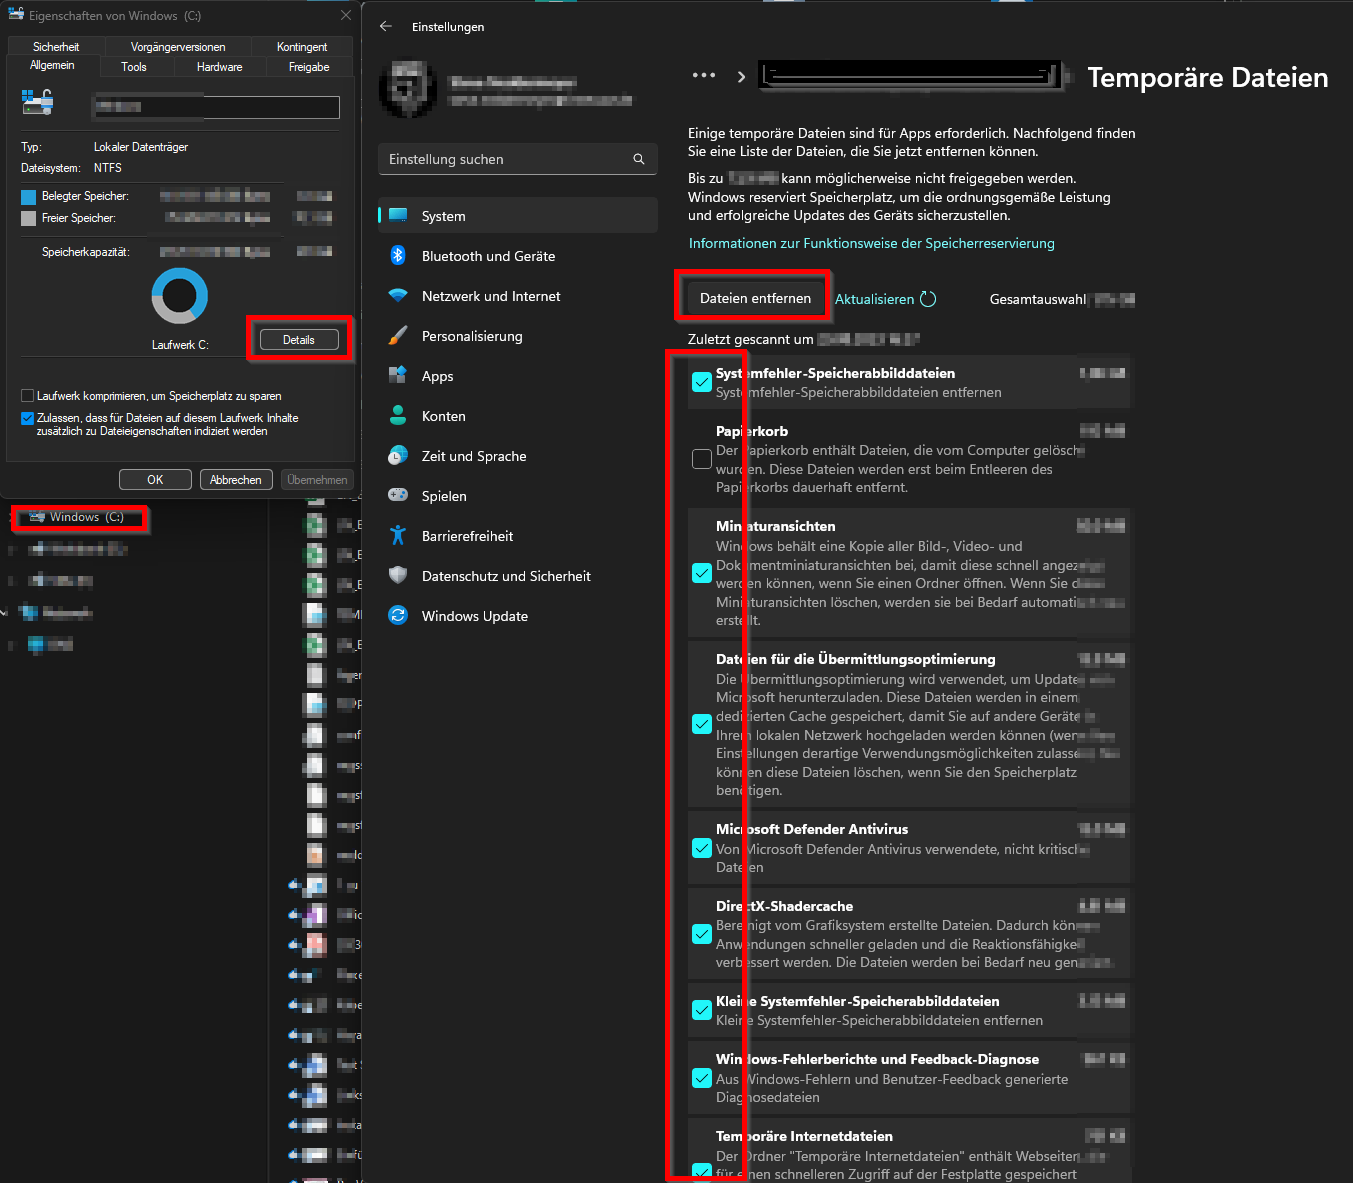Click the Laufwerk C usage donut chart
This screenshot has width=1353, height=1183.
coord(180,296)
